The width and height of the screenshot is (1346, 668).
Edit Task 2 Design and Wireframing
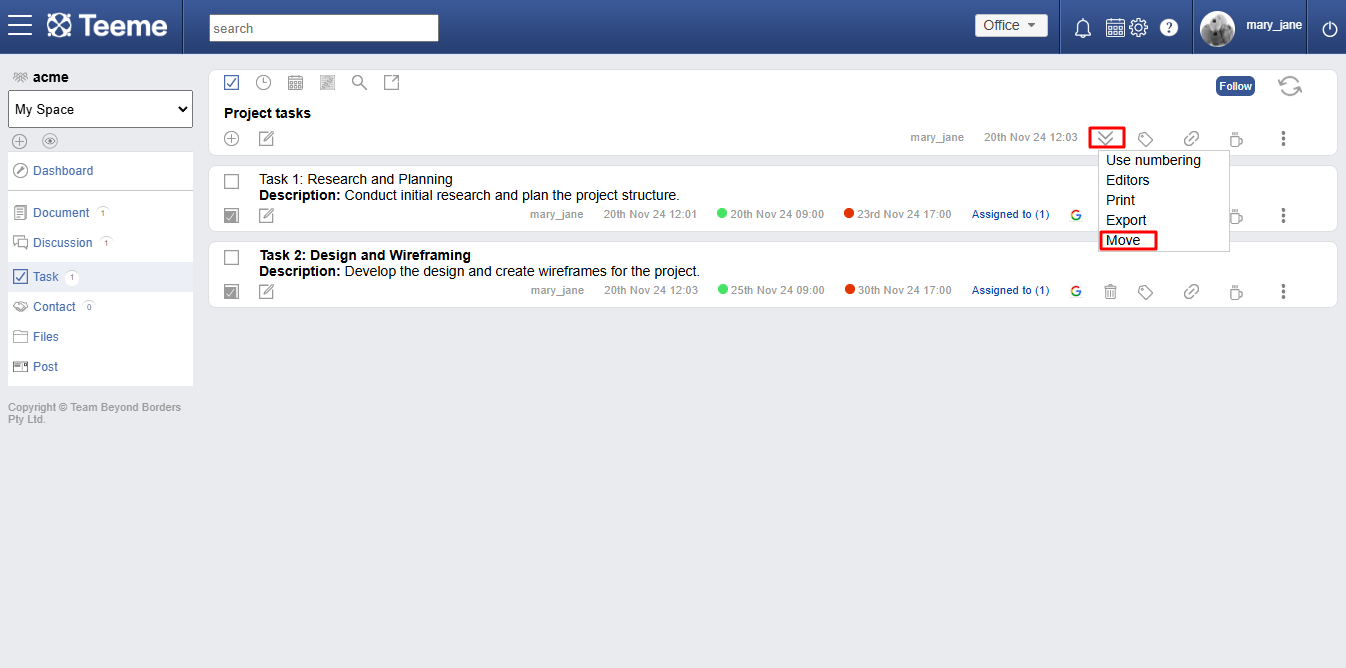tap(266, 291)
